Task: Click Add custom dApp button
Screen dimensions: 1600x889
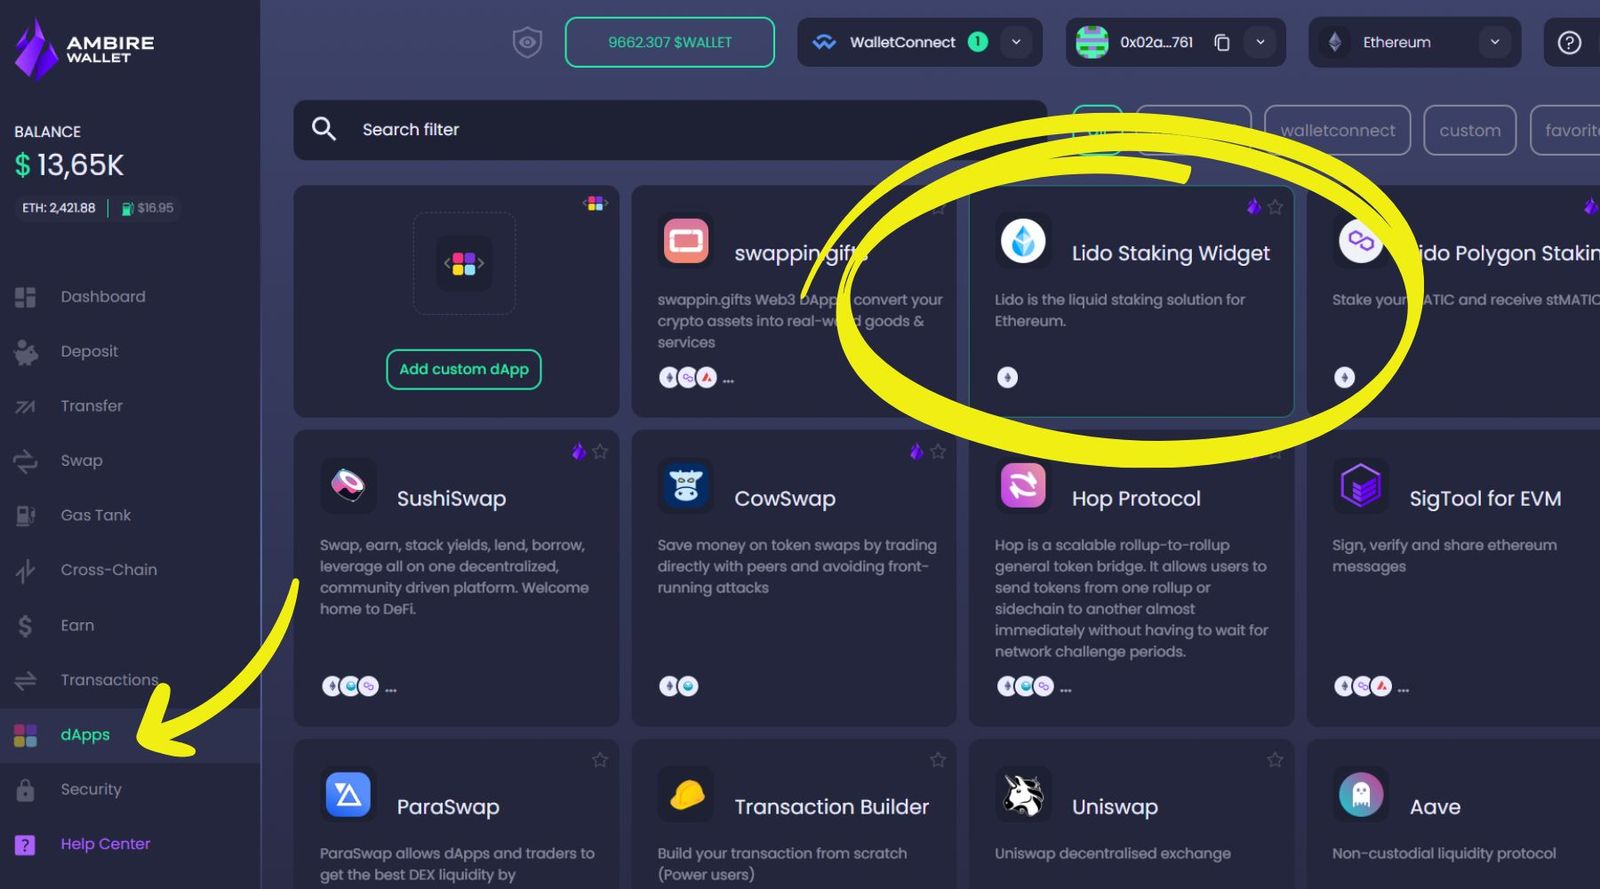Action: coord(464,369)
